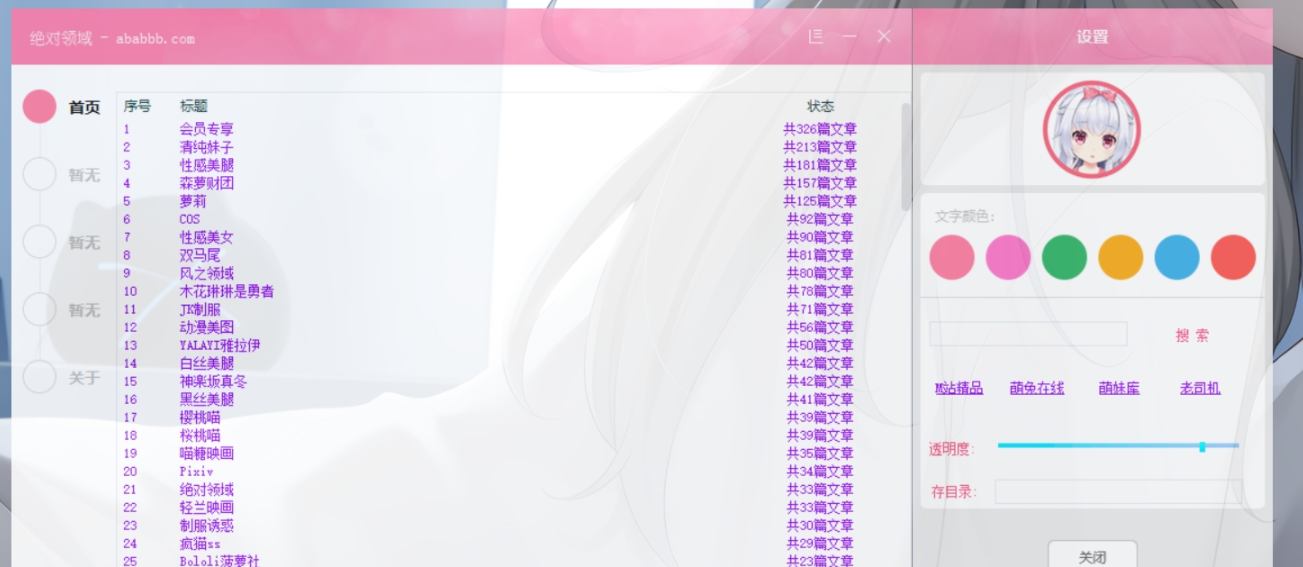
Task: Click the menu list icon in title bar
Action: 816,37
